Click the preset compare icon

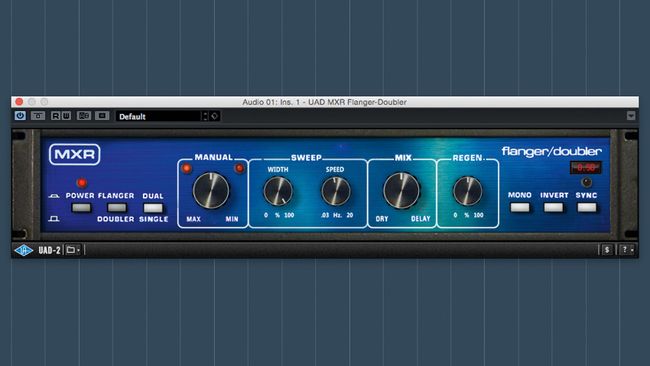tap(84, 116)
